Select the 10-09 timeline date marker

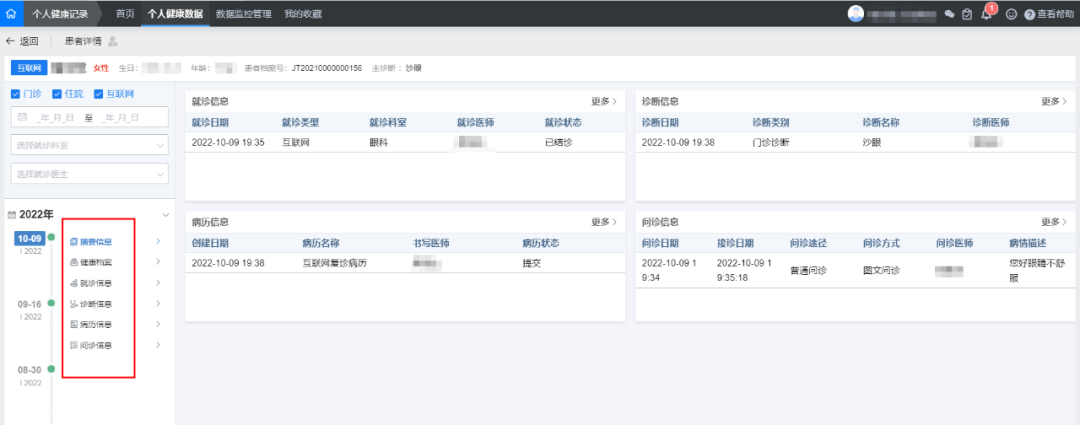click(x=30, y=238)
